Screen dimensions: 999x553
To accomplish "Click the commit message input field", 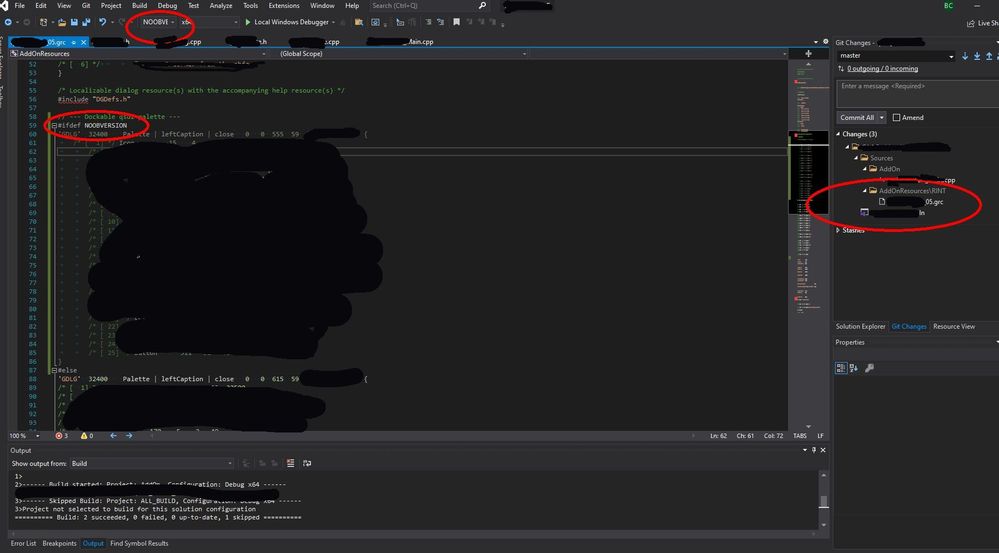I will (x=916, y=94).
